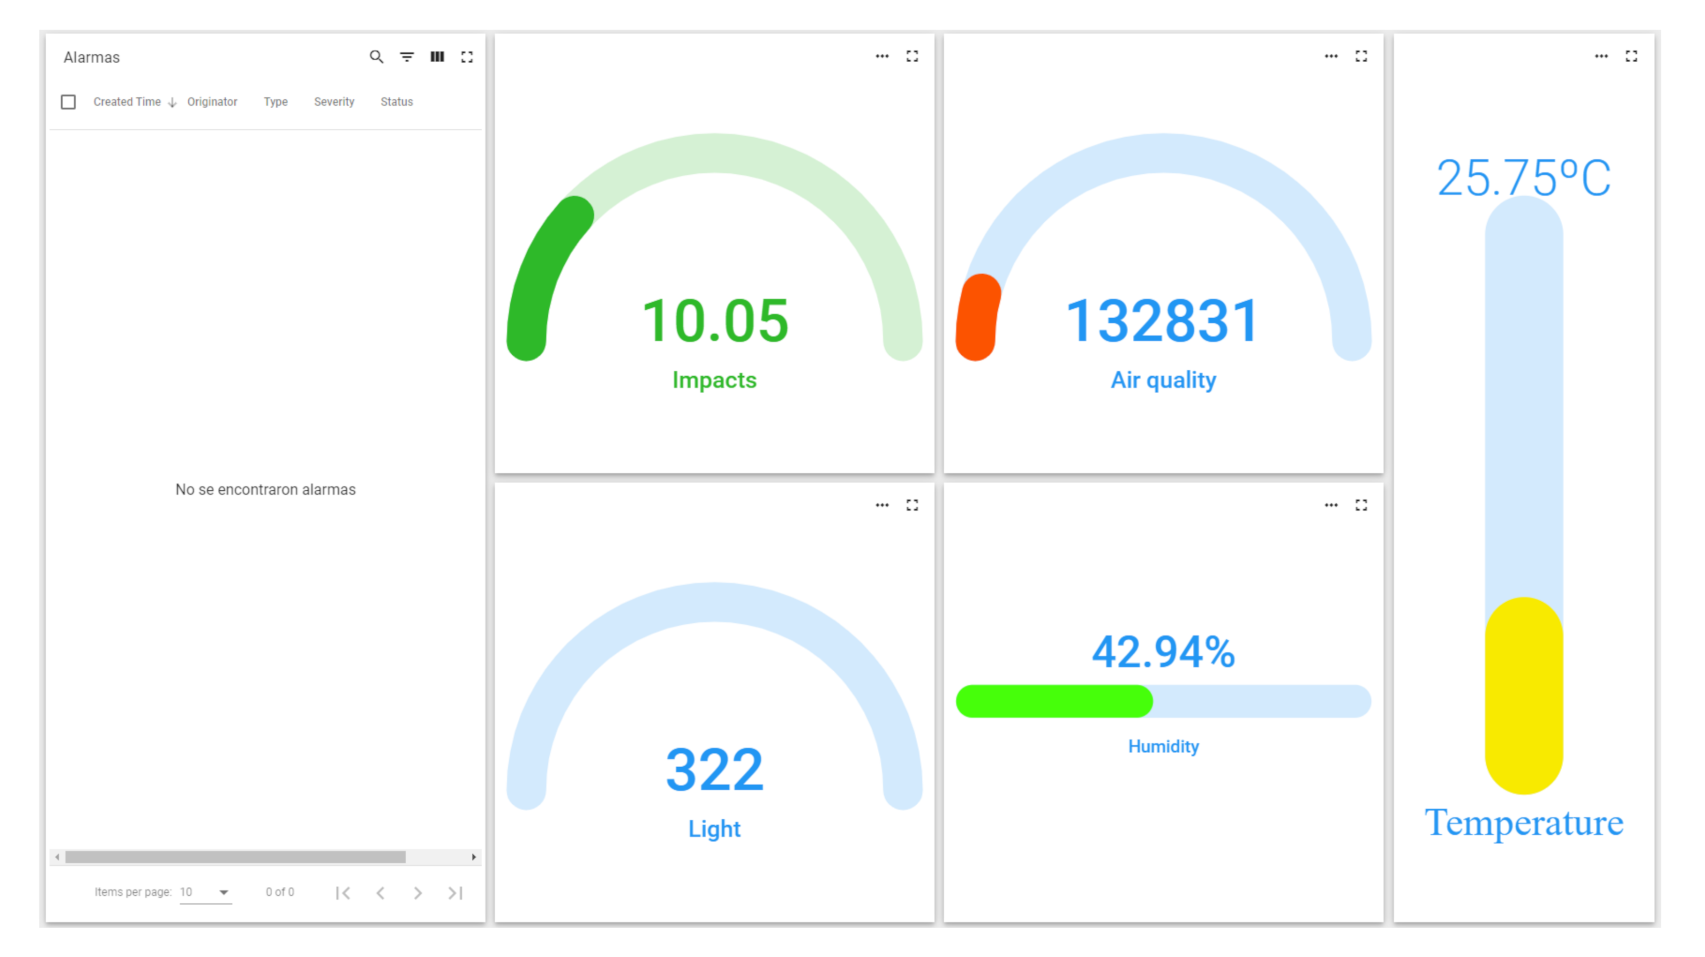This screenshot has height=957, width=1705.
Task: Open the Air quality widget more-options menu
Action: pyautogui.click(x=1331, y=56)
